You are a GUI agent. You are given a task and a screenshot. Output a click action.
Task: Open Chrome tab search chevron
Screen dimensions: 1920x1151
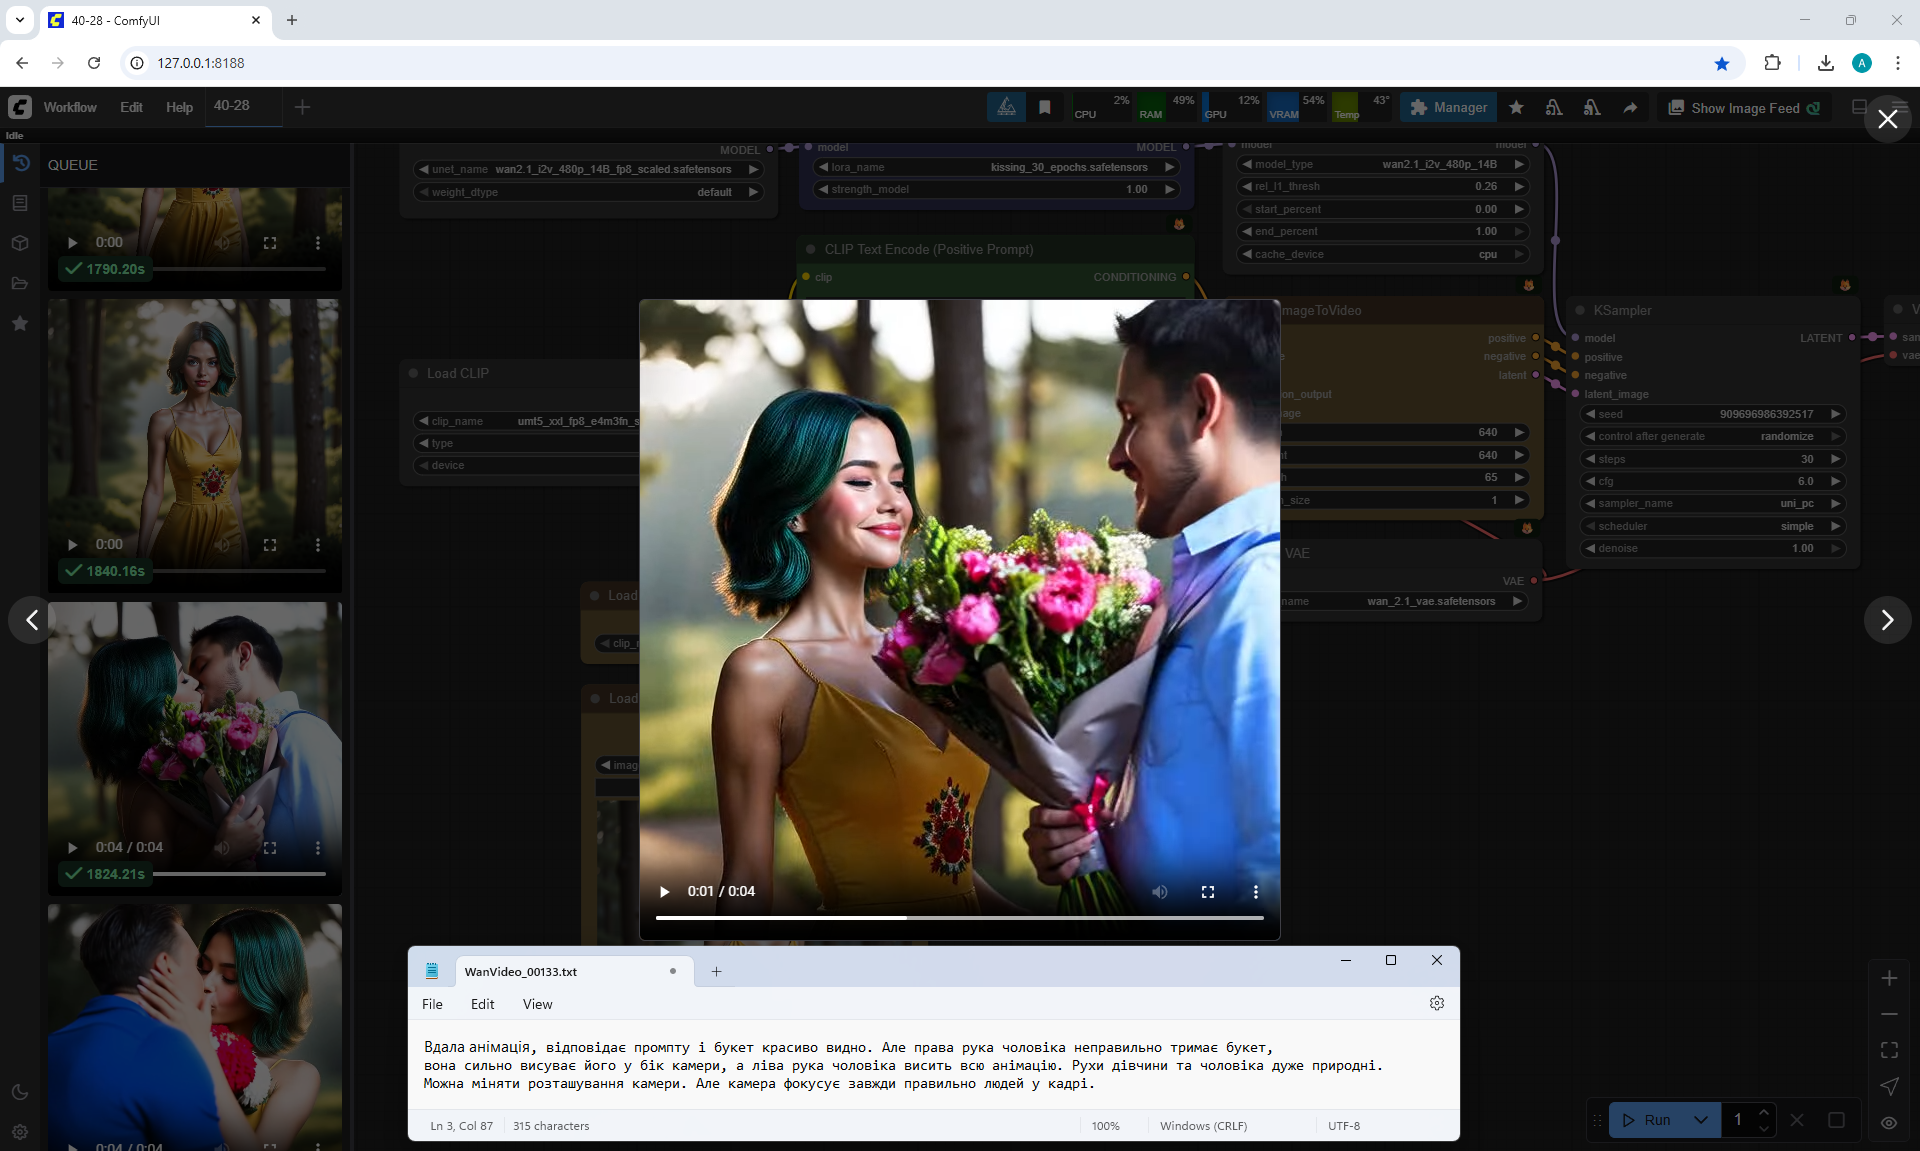click(20, 20)
